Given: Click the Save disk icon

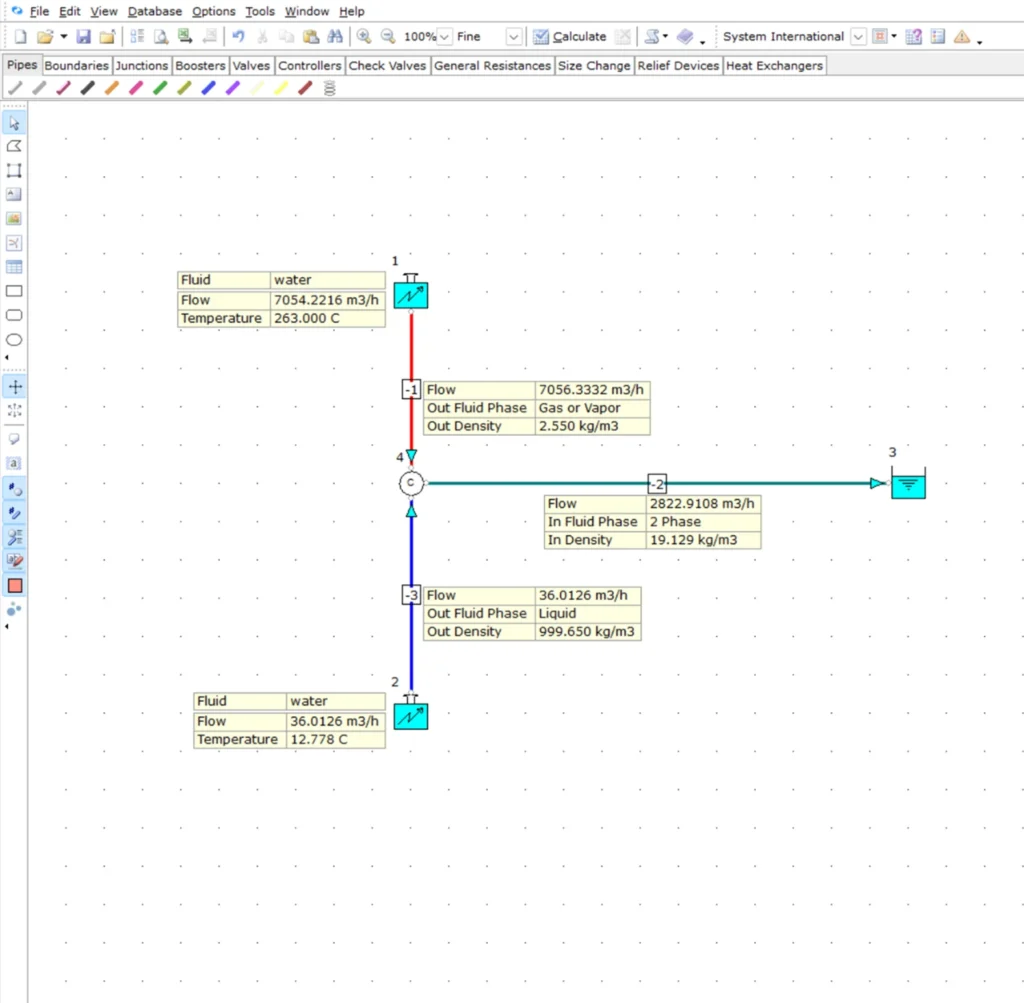Looking at the screenshot, I should coord(84,37).
